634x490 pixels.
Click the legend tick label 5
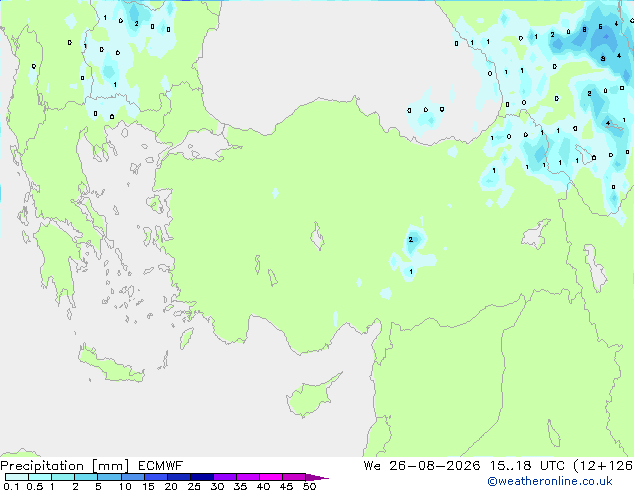(x=98, y=486)
